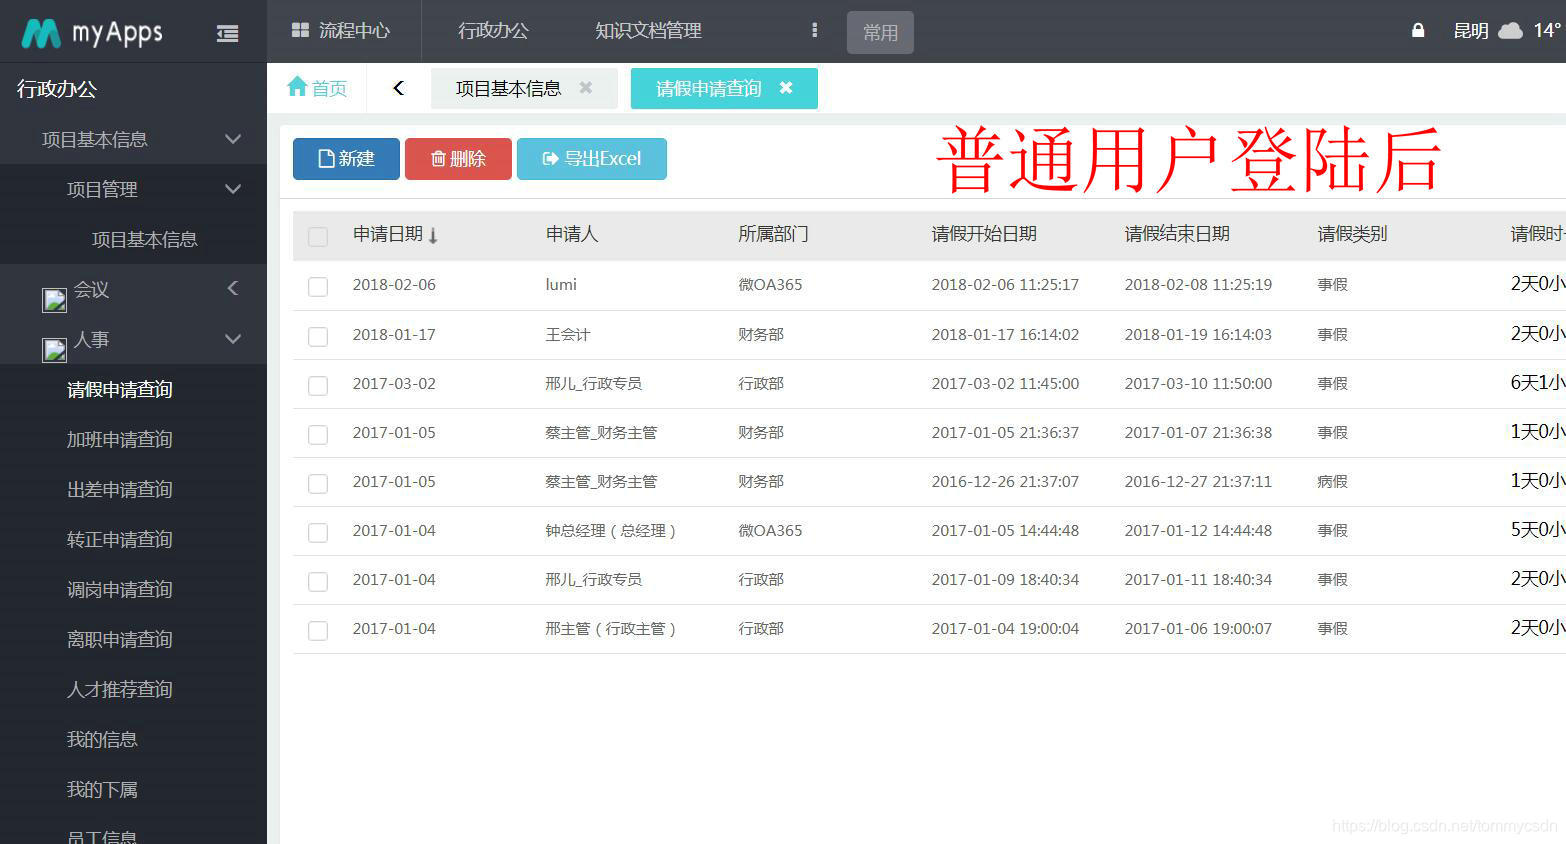Click the 删除 button
1566x844 pixels.
point(458,159)
